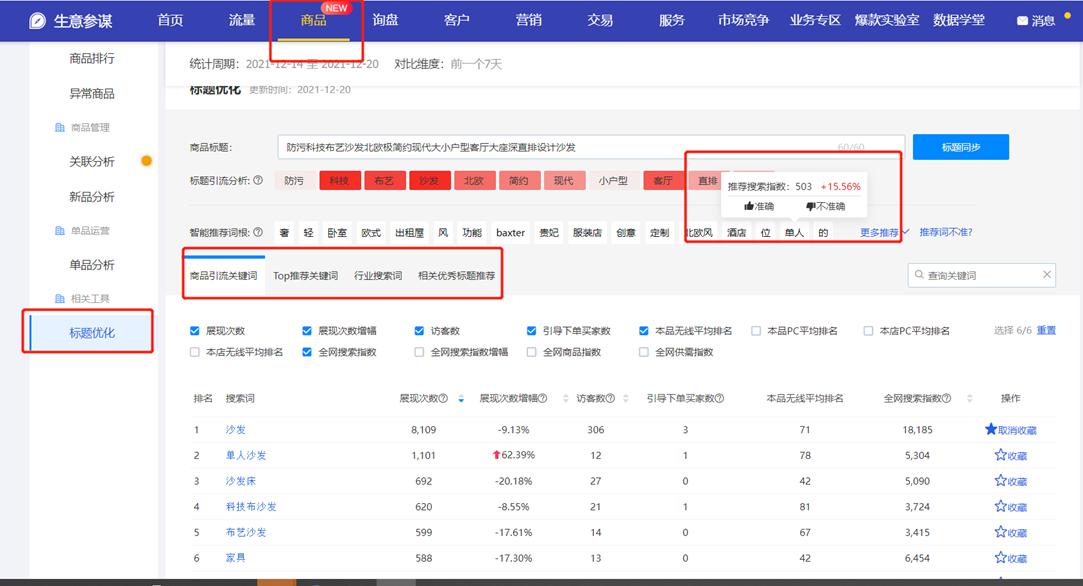This screenshot has height=586, width=1083.
Task: Open the 推荐词不准? link
Action: tap(946, 231)
